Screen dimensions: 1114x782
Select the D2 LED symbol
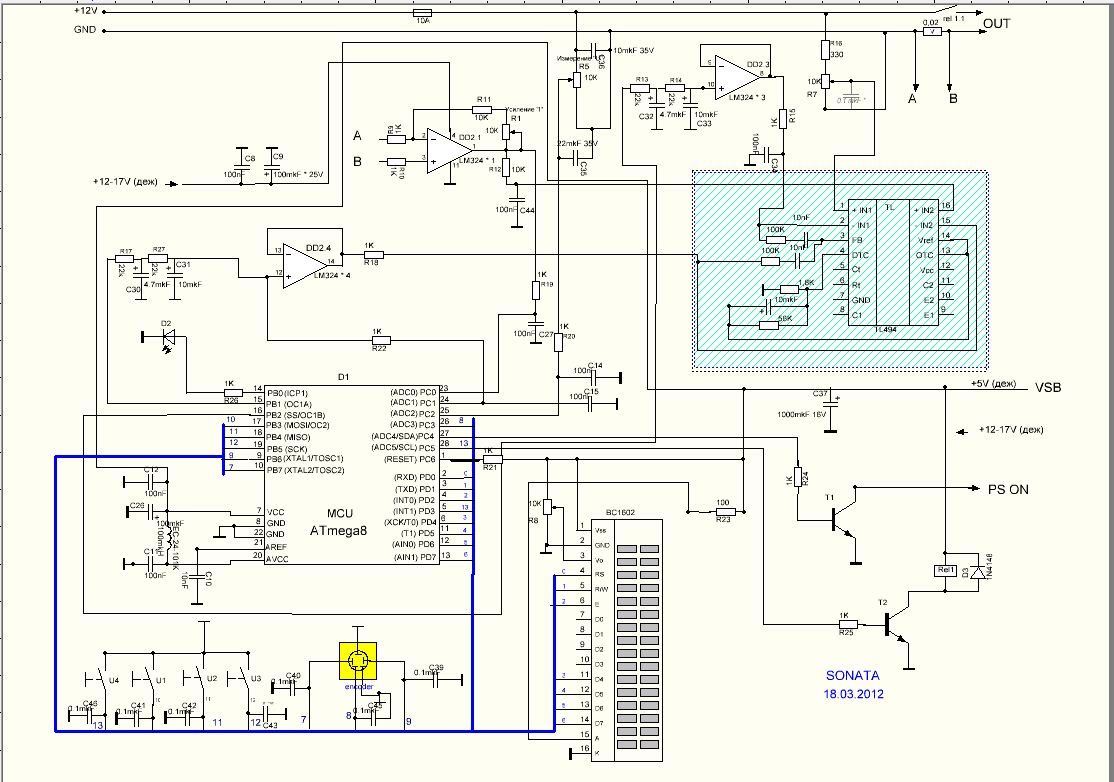(x=168, y=336)
